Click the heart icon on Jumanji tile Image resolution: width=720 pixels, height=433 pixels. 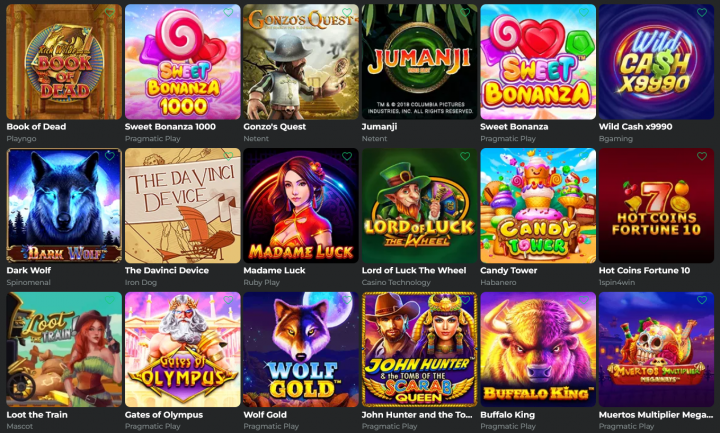click(465, 13)
